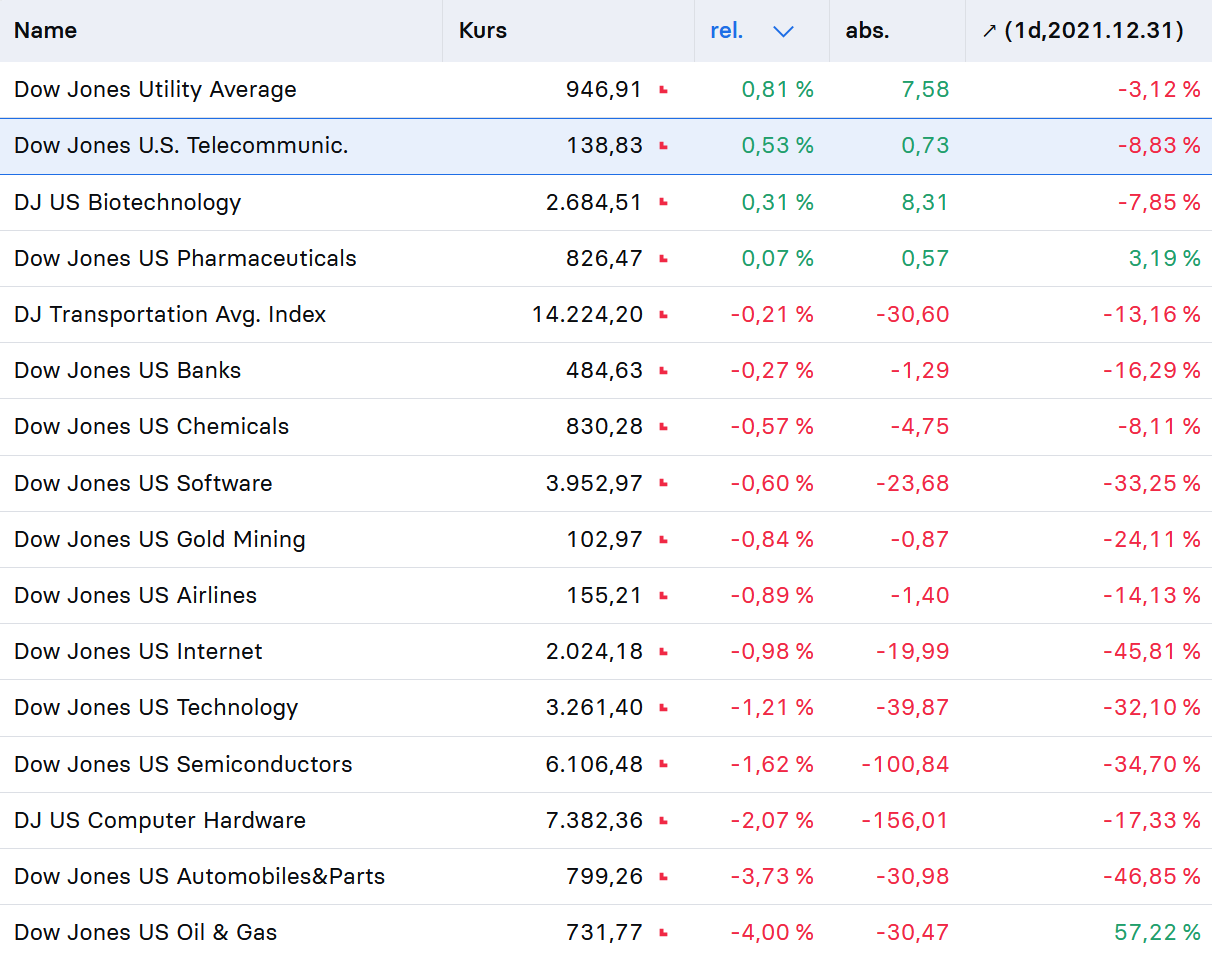Click the -0,89 % relative change
This screenshot has height=962, width=1212.
pyautogui.click(x=772, y=595)
